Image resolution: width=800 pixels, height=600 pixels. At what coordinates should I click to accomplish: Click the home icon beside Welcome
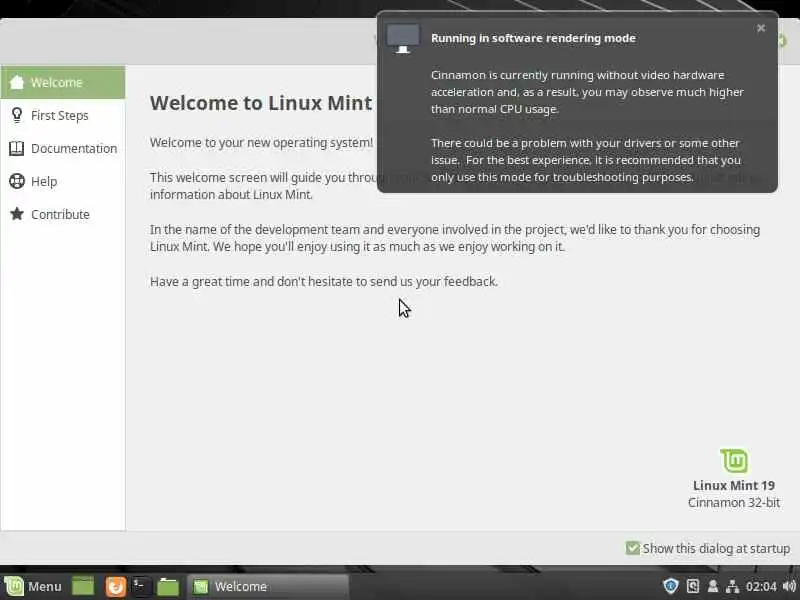(17, 82)
